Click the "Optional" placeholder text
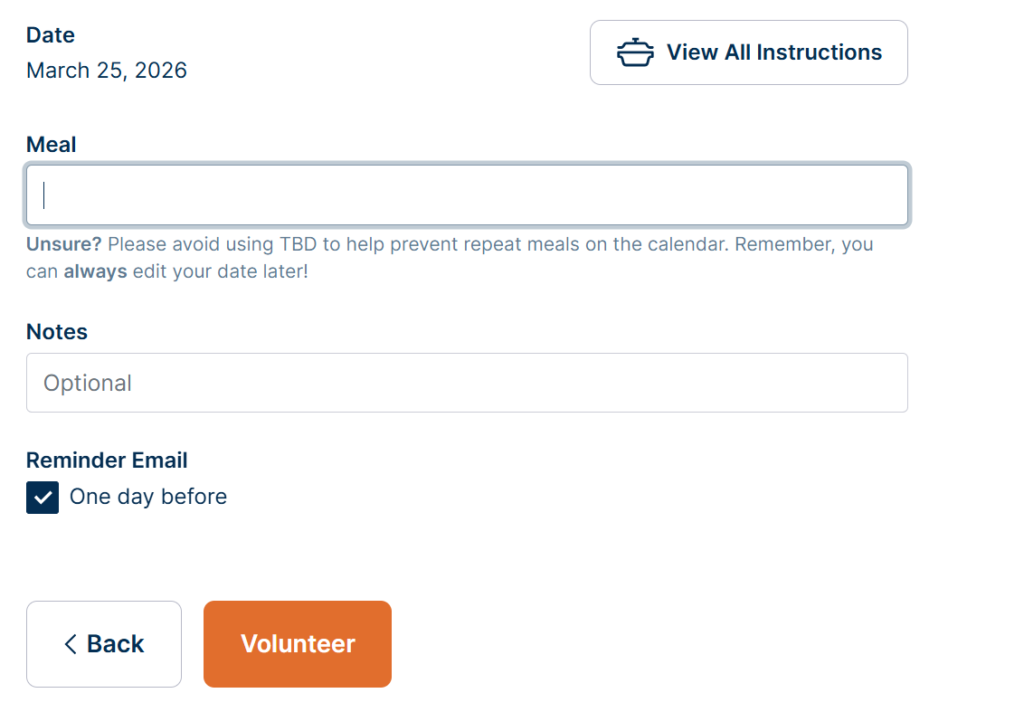Image resolution: width=1024 pixels, height=712 pixels. (88, 383)
